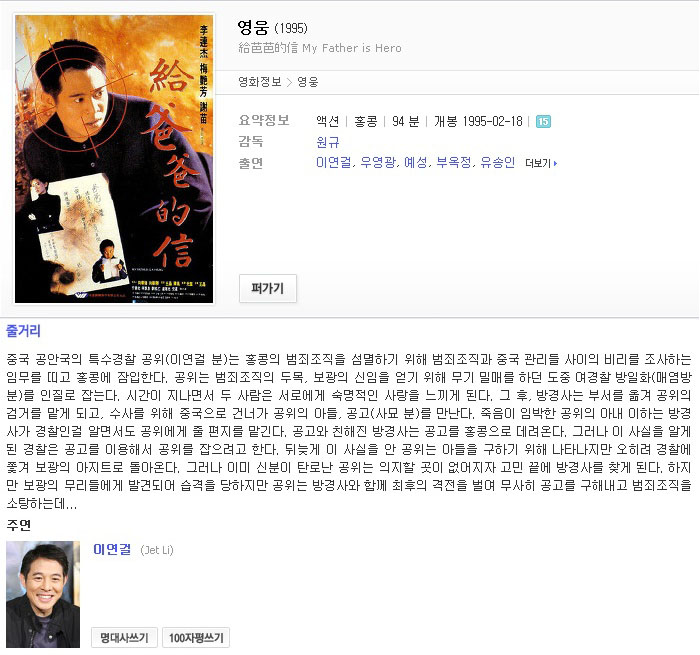Screen dimensions: 700x655
Task: Click the movie title 영웅 (1995)
Action: click(272, 28)
